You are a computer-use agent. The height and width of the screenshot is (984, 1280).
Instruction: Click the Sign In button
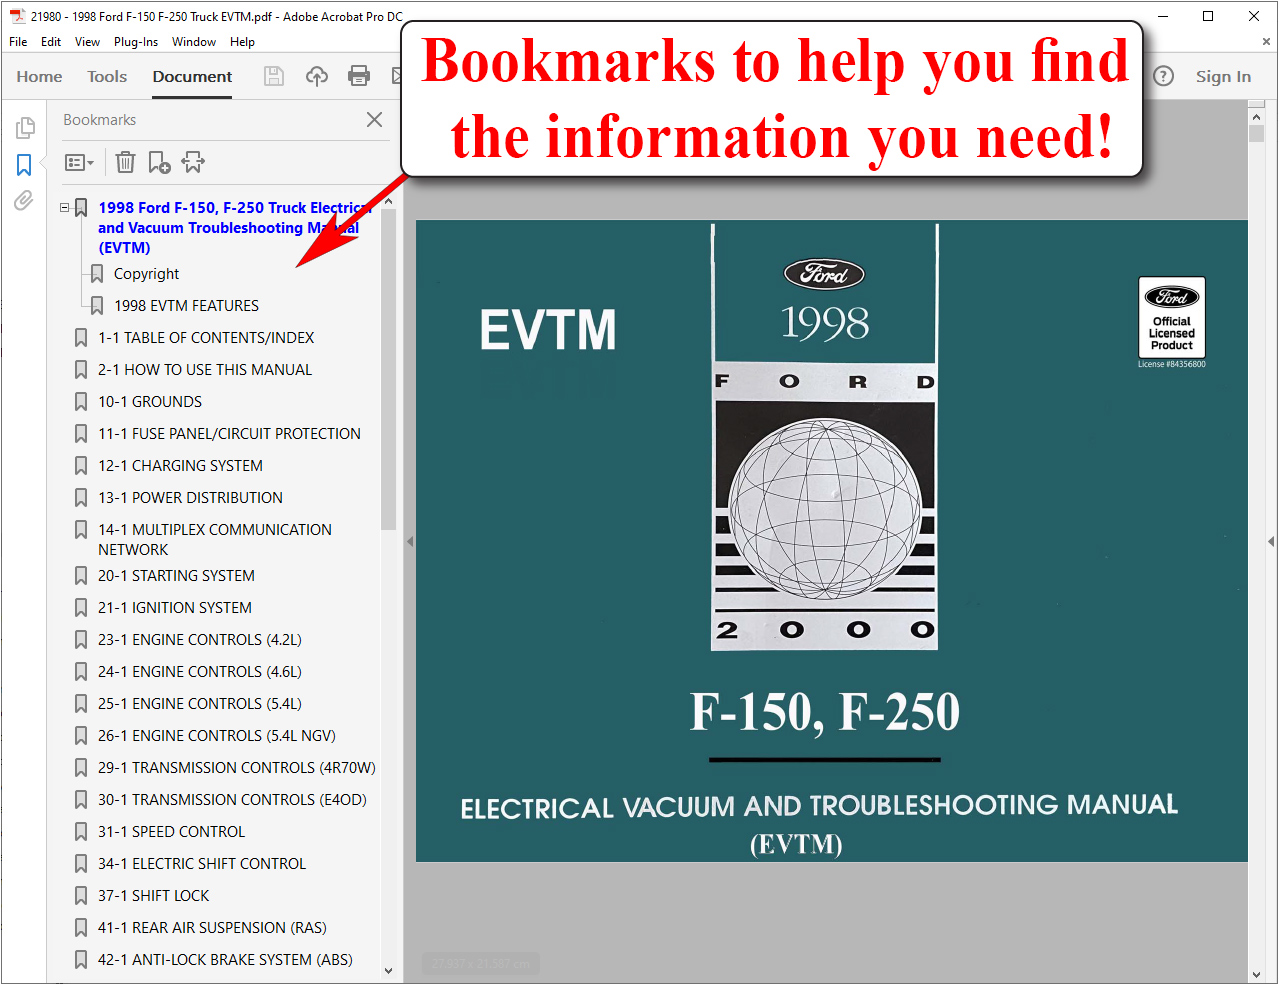click(x=1223, y=76)
